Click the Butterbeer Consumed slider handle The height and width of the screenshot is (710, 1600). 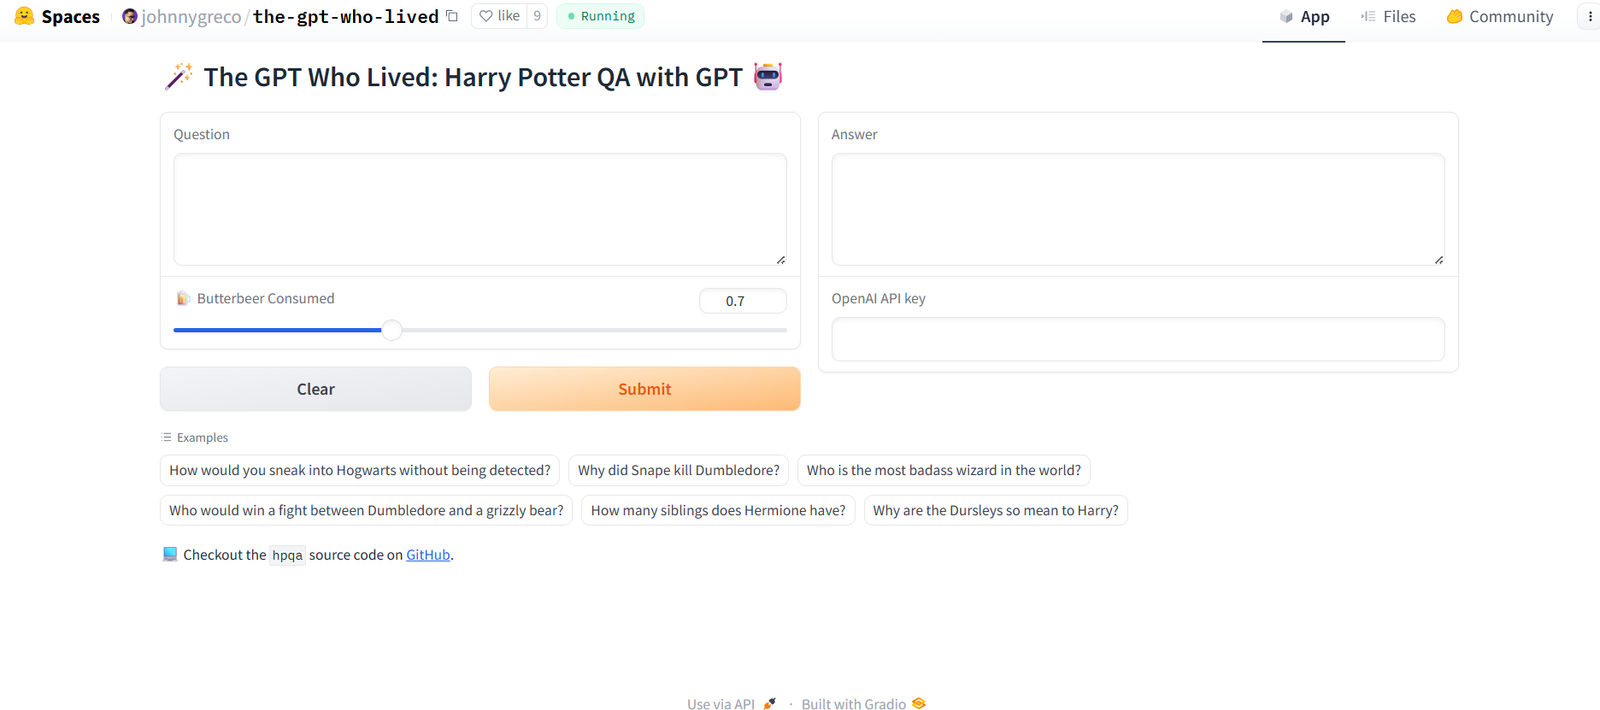(x=392, y=330)
